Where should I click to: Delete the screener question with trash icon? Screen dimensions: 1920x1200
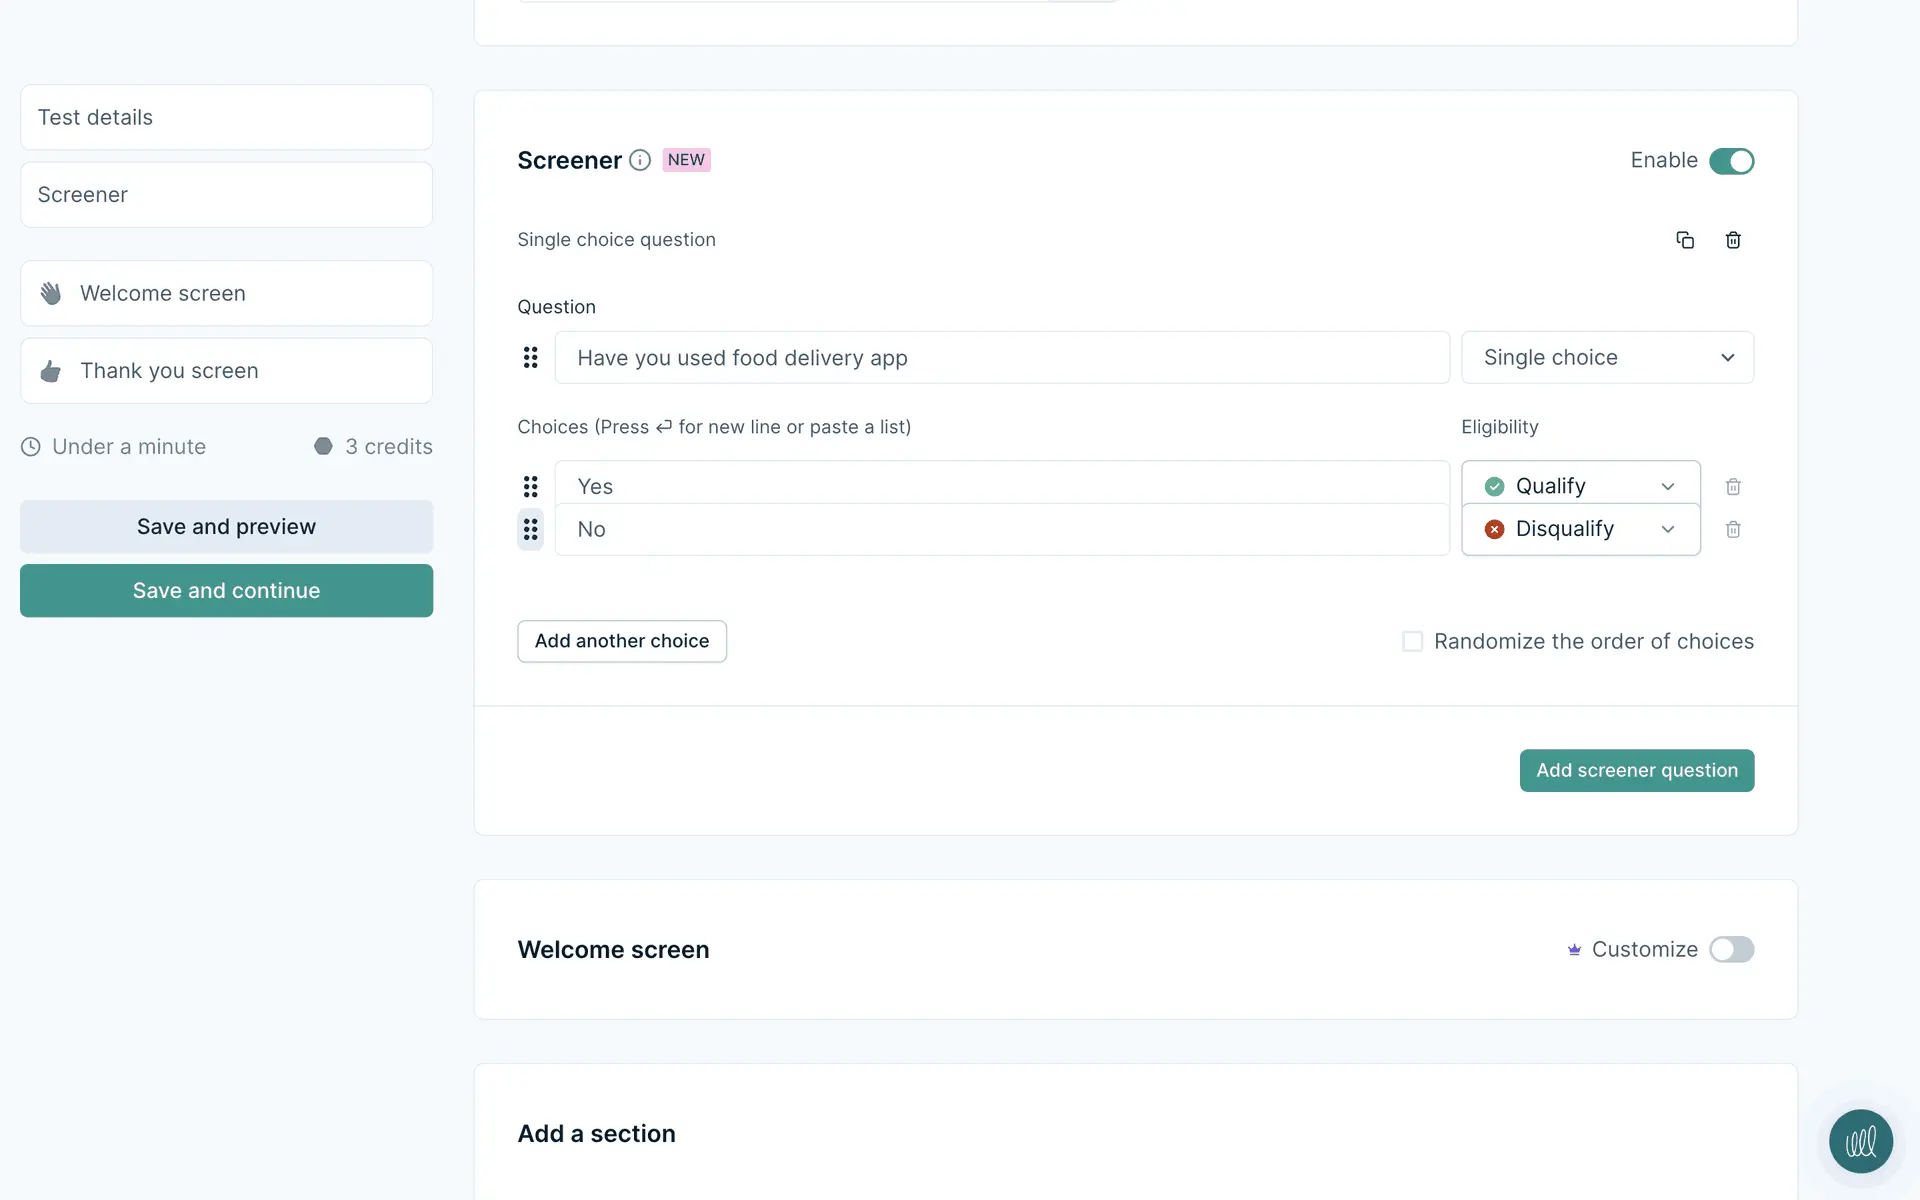point(1733,240)
